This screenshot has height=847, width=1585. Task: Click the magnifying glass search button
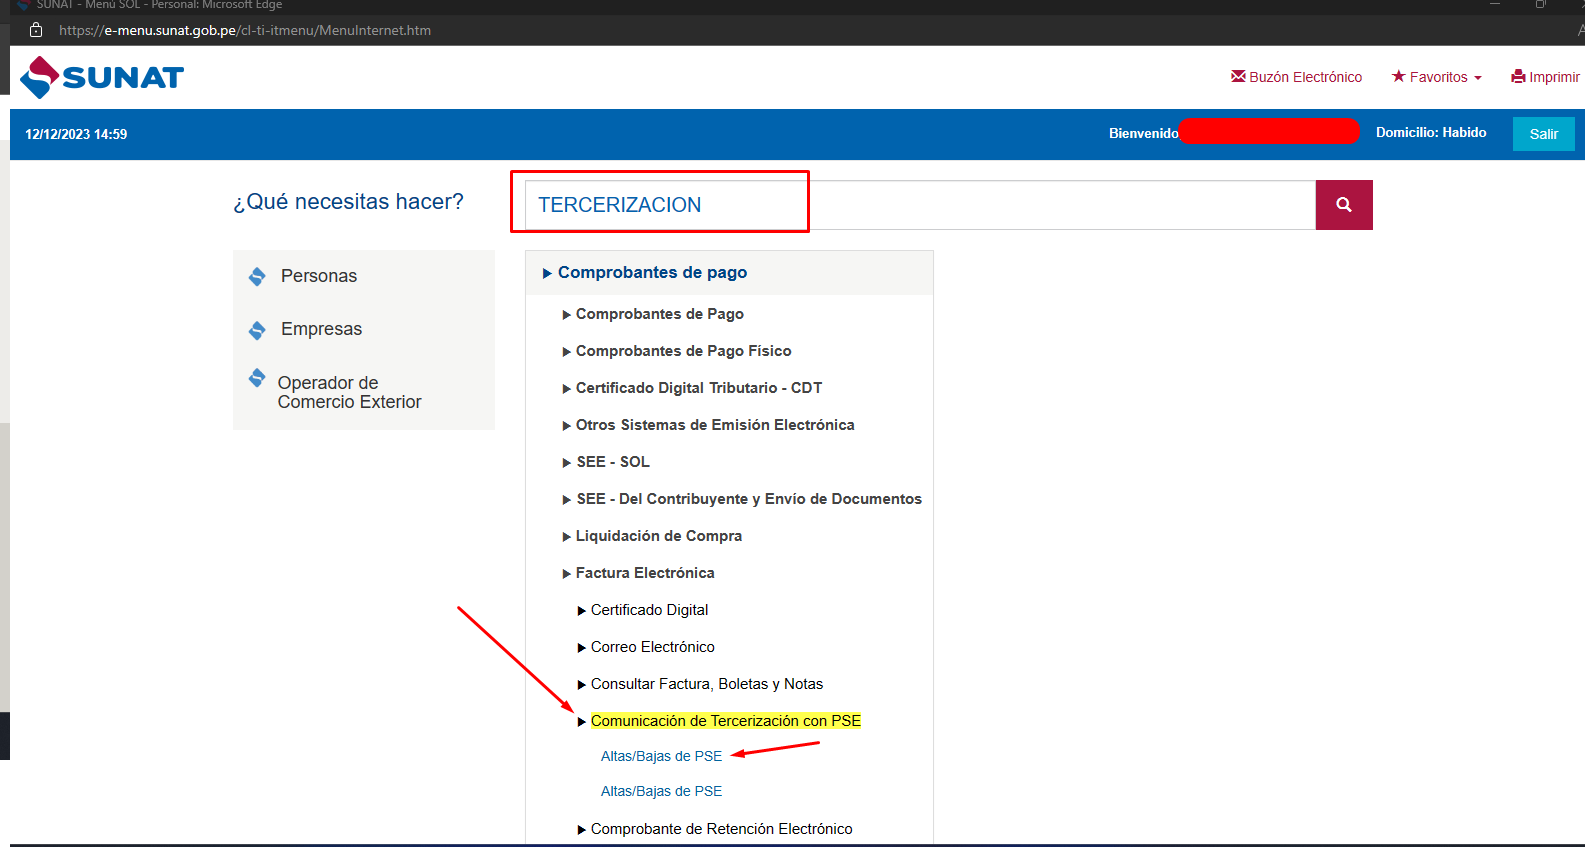(1343, 205)
